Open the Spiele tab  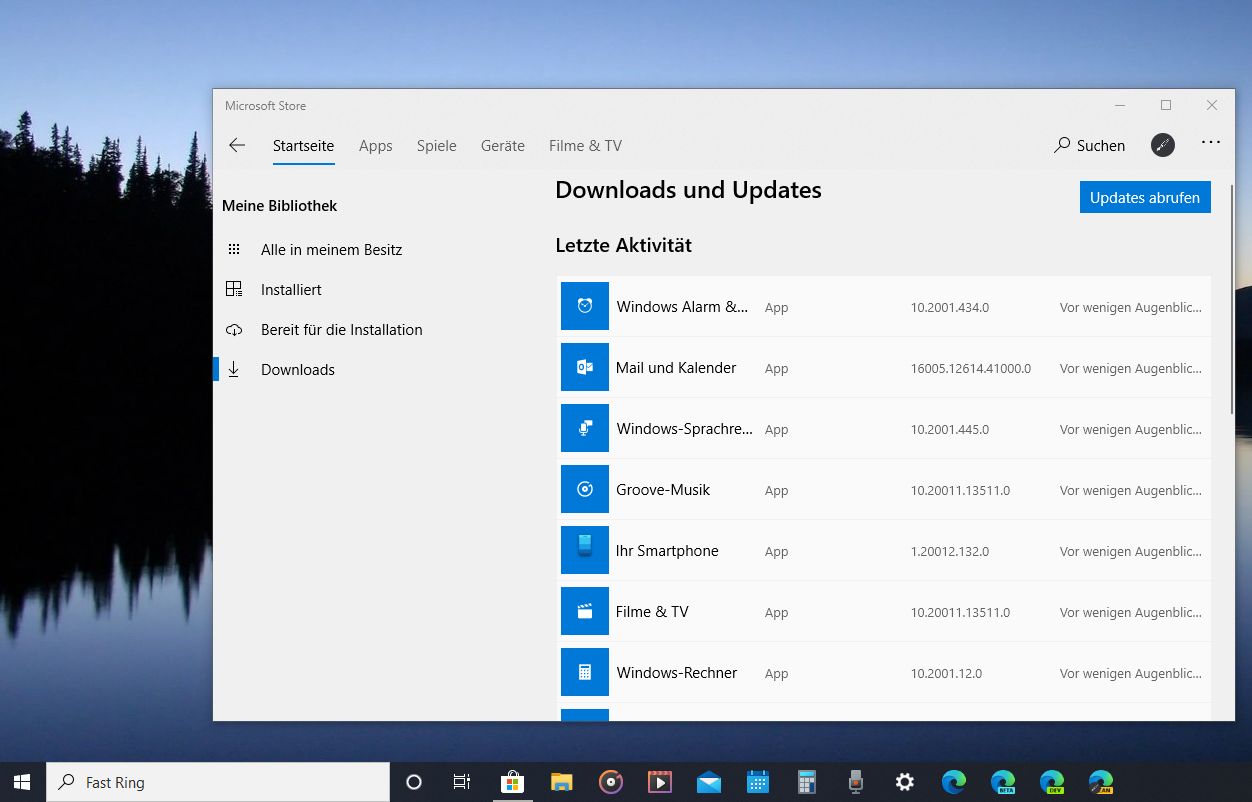[x=437, y=146]
